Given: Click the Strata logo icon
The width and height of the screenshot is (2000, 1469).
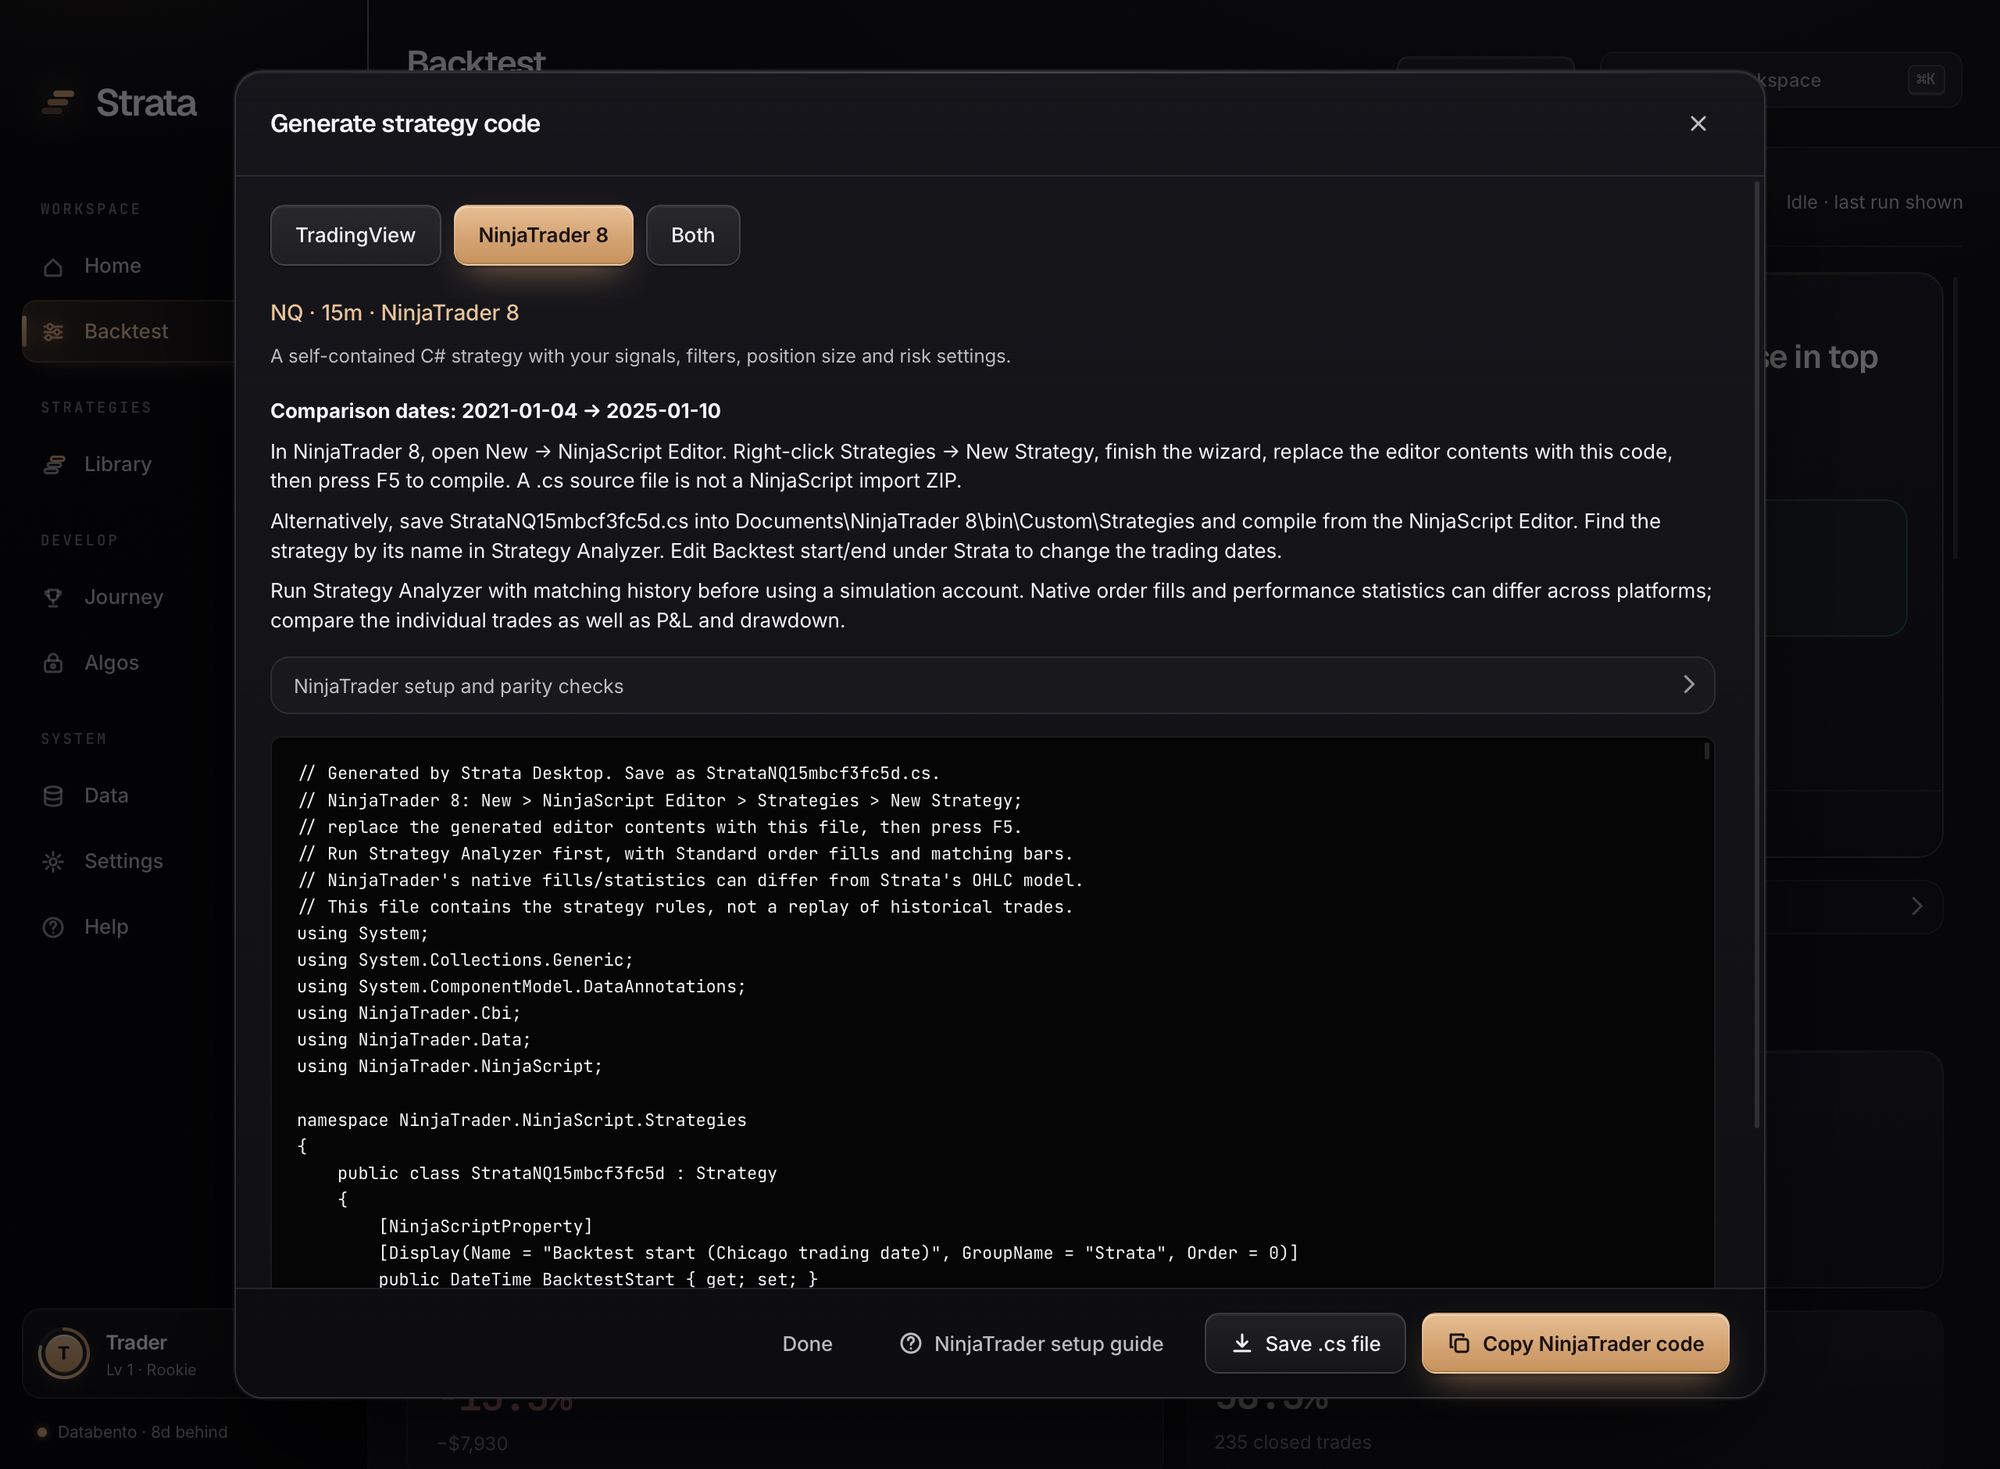Looking at the screenshot, I should [x=58, y=102].
